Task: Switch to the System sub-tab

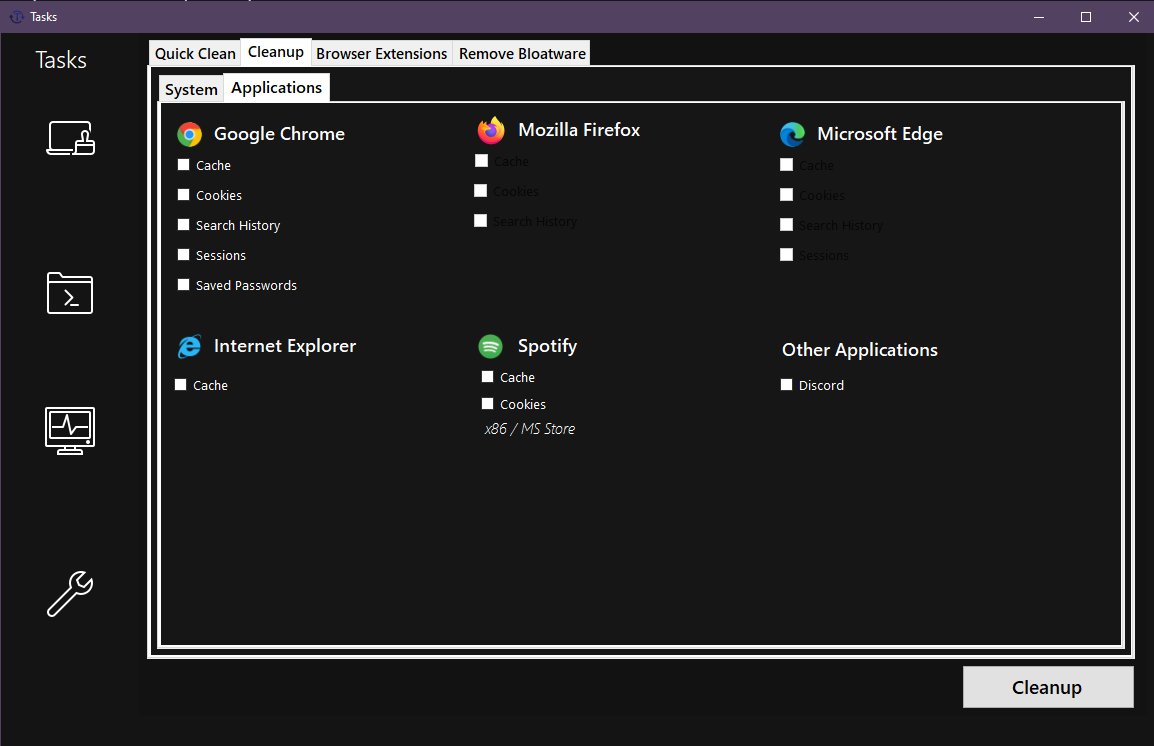Action: coord(191,90)
